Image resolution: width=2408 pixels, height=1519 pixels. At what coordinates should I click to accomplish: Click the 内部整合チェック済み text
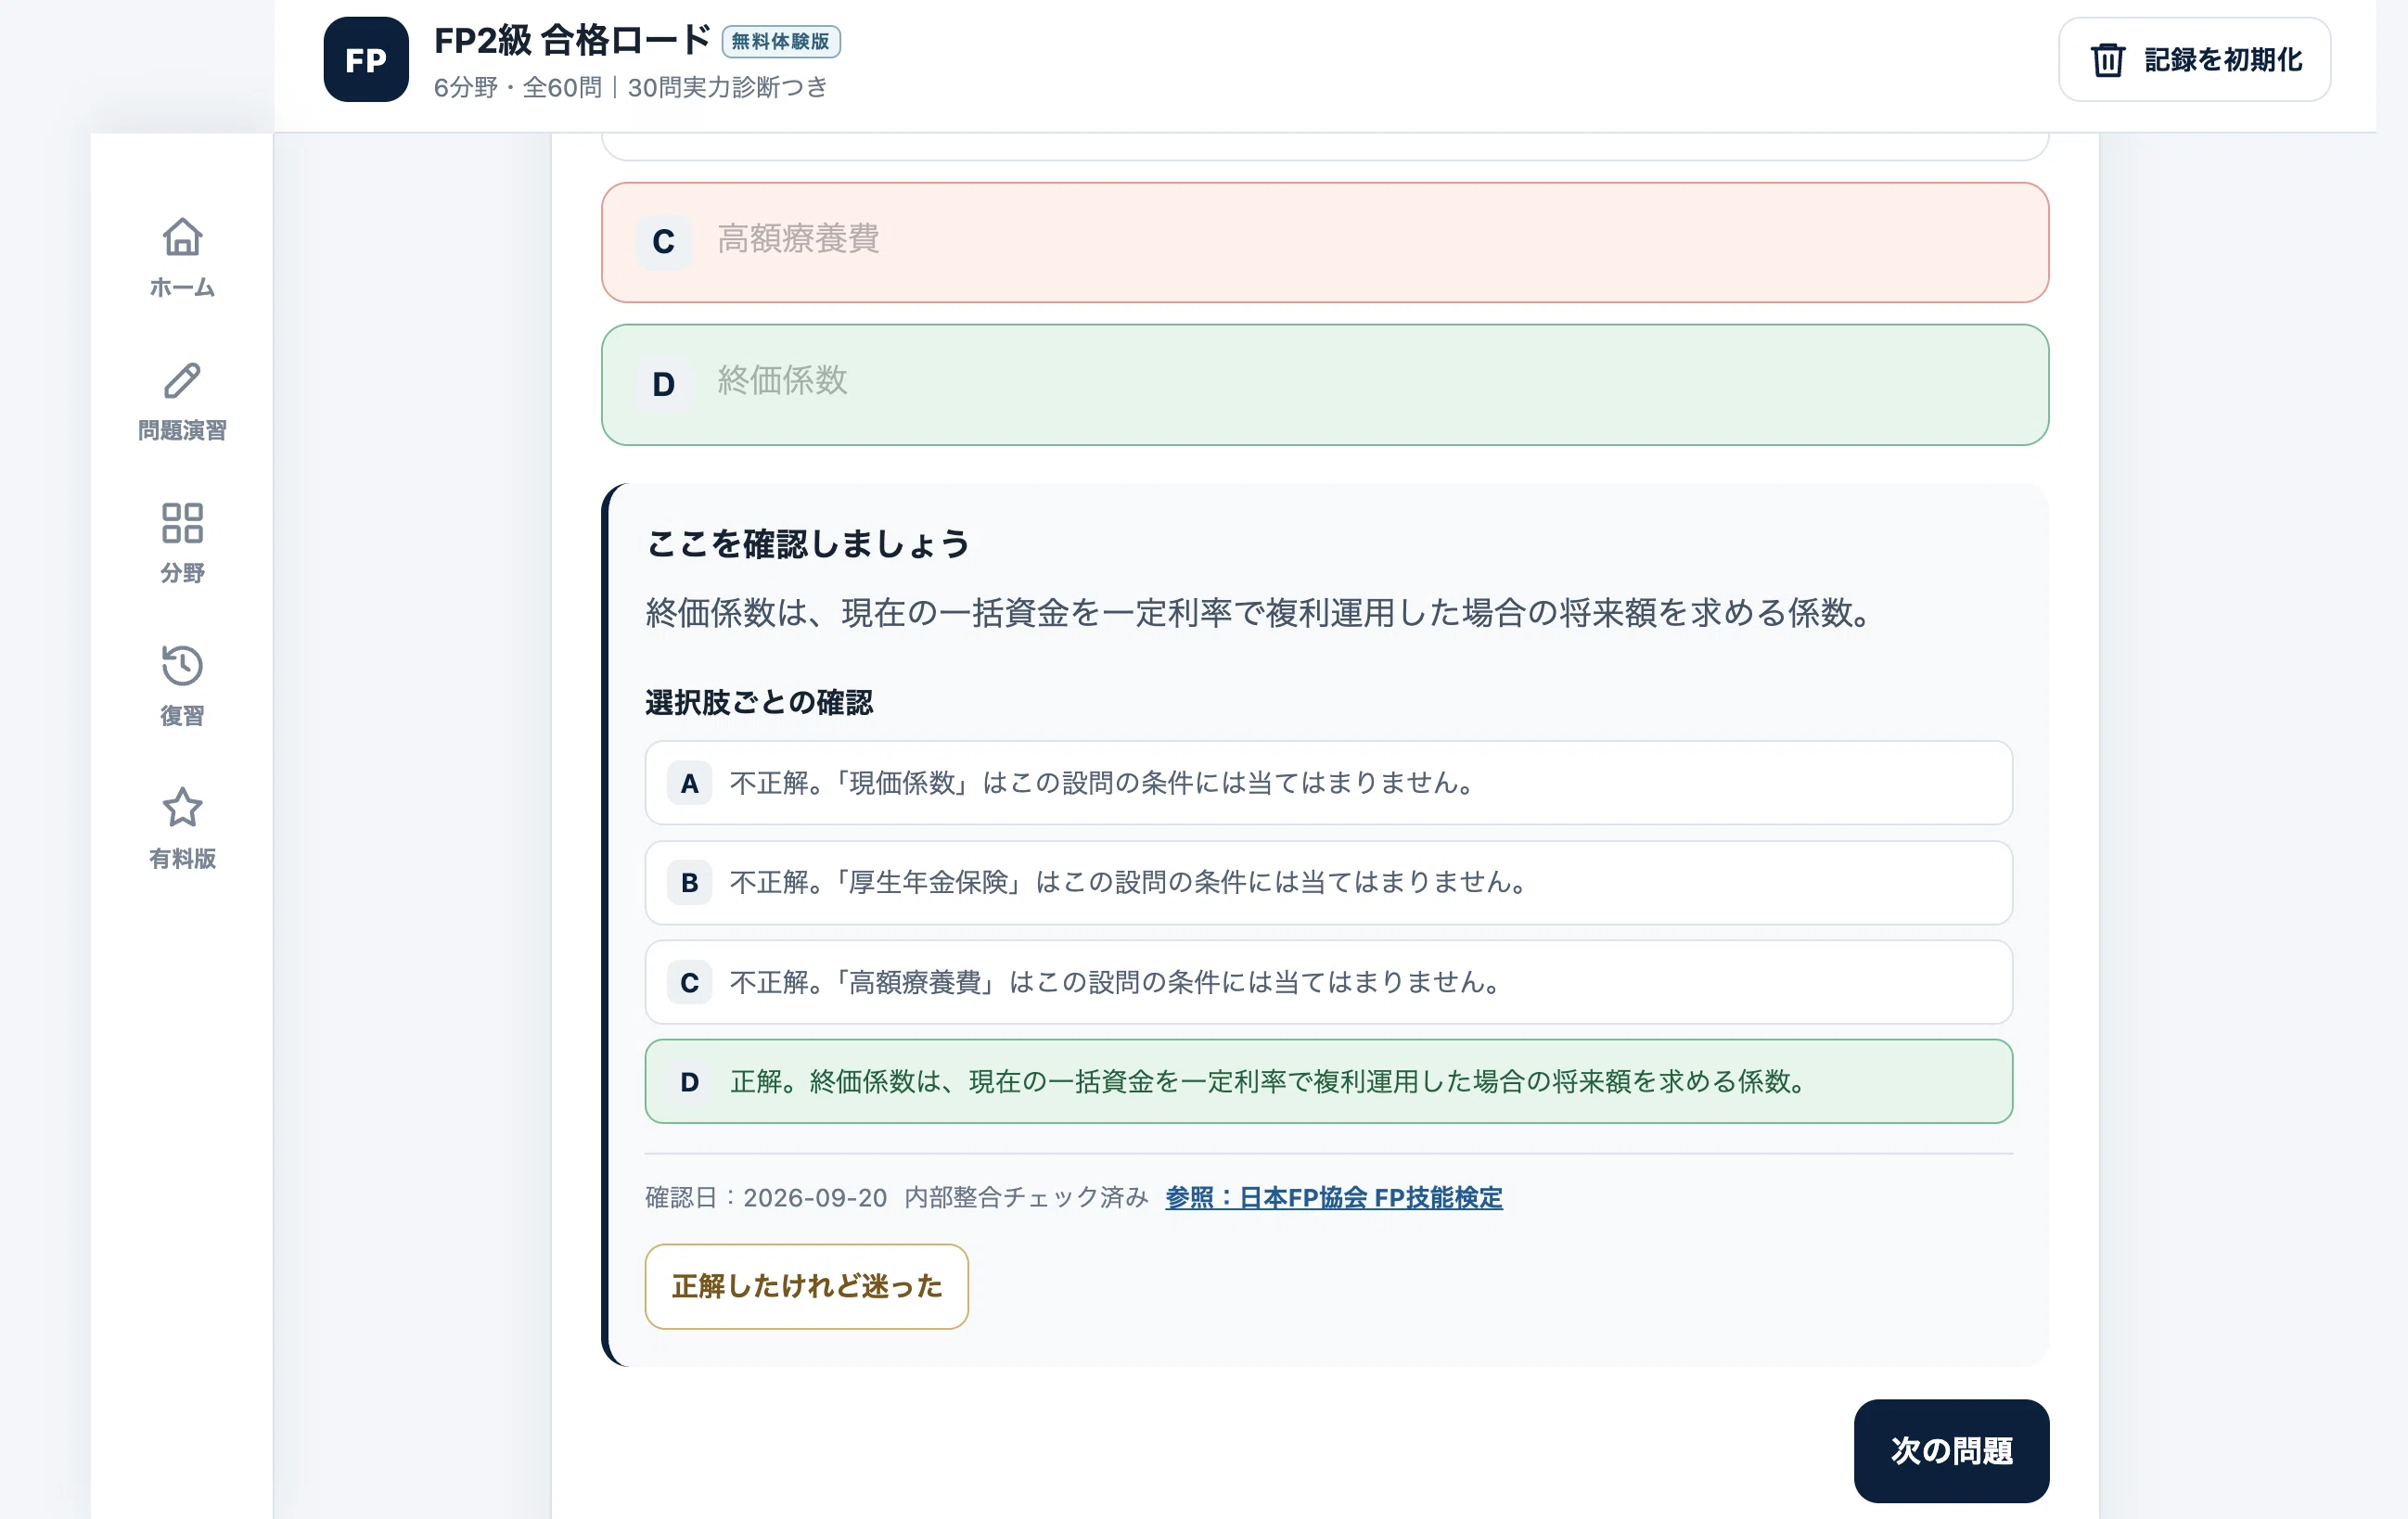coord(1026,1197)
